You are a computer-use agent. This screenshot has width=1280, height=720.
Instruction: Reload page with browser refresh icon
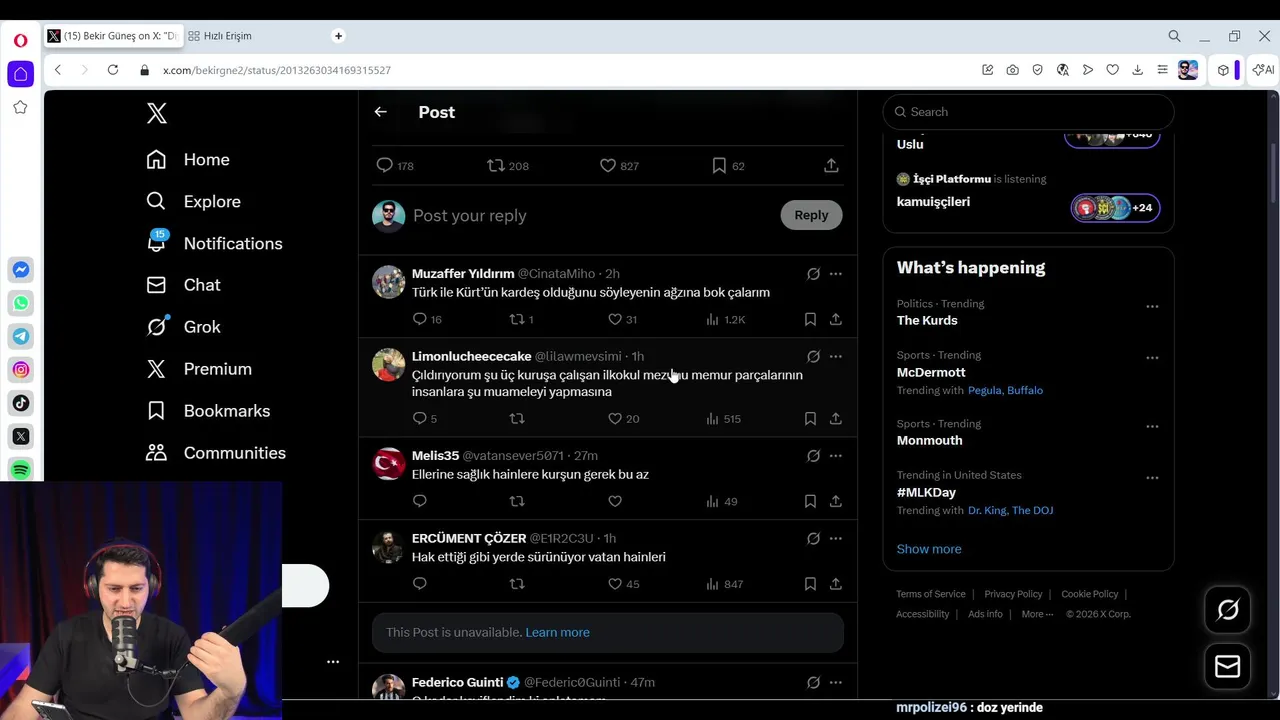[113, 70]
